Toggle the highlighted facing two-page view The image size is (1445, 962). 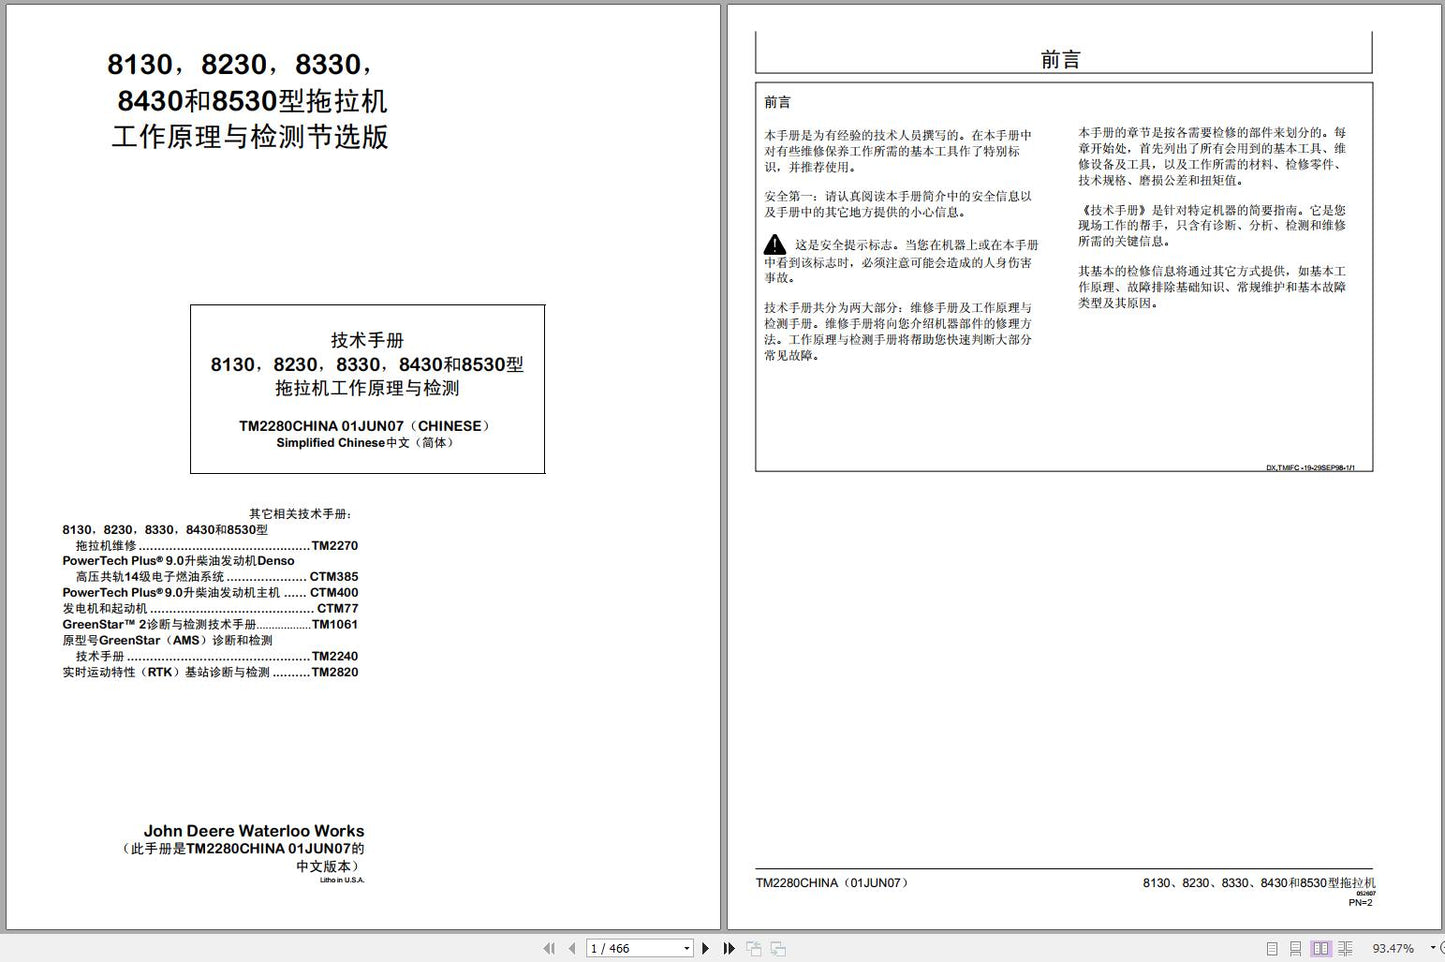[1321, 948]
